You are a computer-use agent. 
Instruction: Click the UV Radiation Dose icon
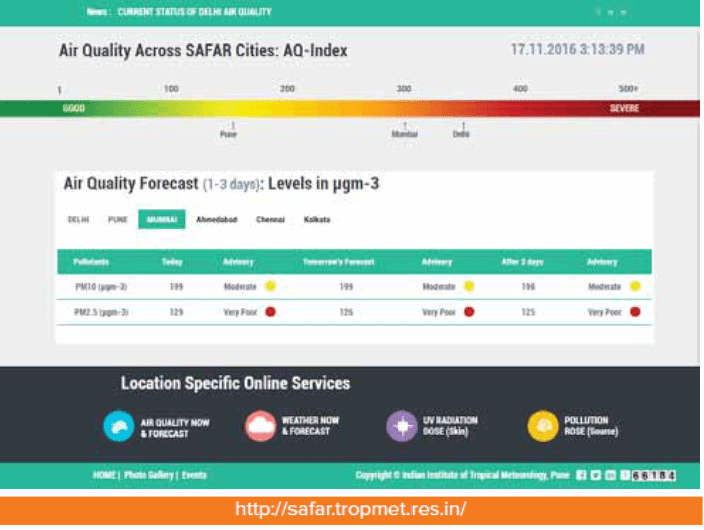tap(401, 427)
